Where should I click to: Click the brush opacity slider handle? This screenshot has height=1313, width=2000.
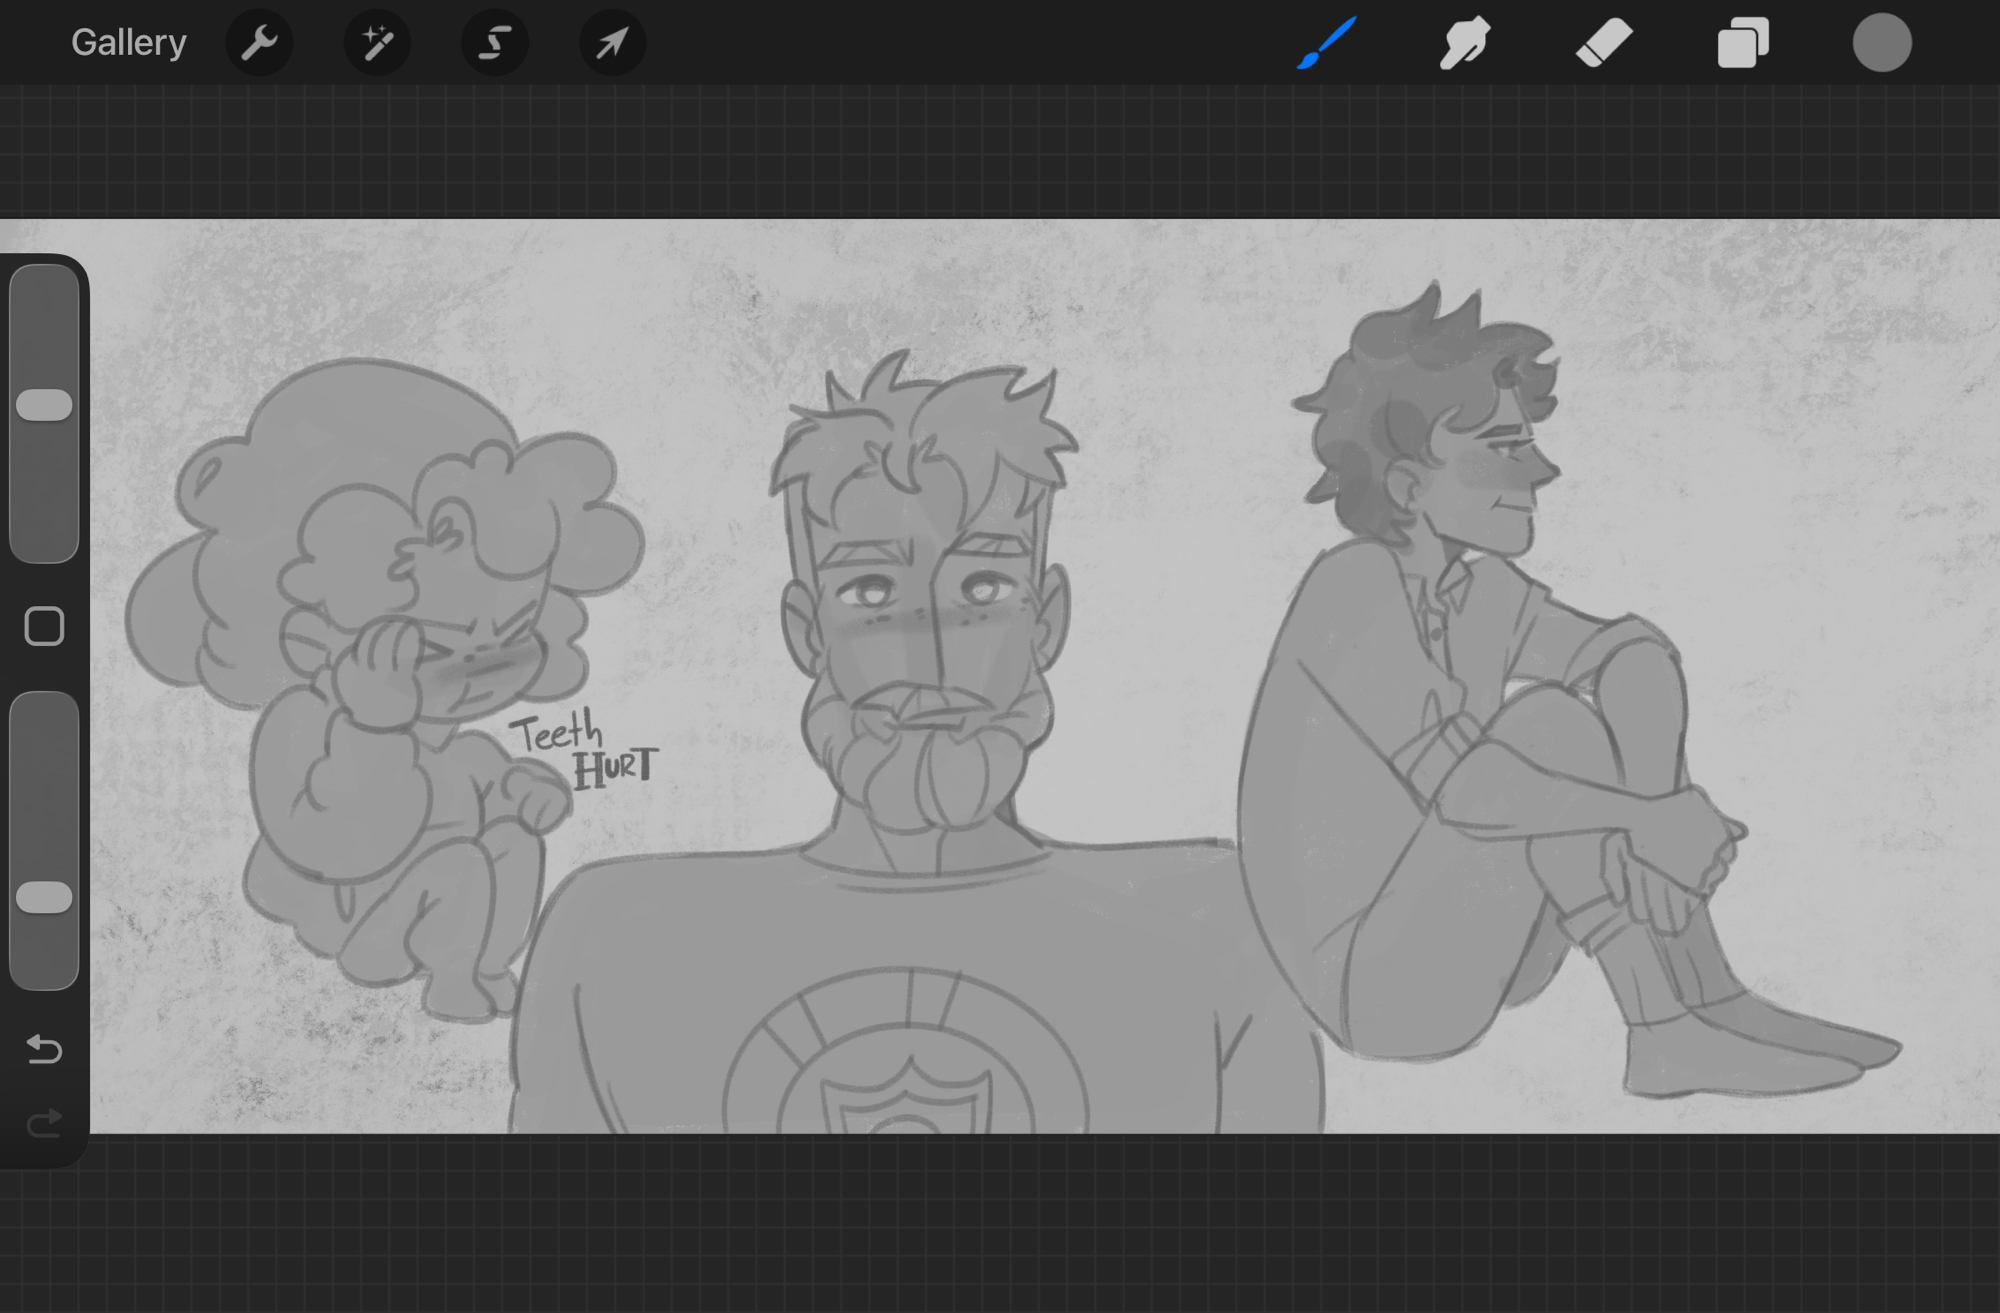pos(44,897)
